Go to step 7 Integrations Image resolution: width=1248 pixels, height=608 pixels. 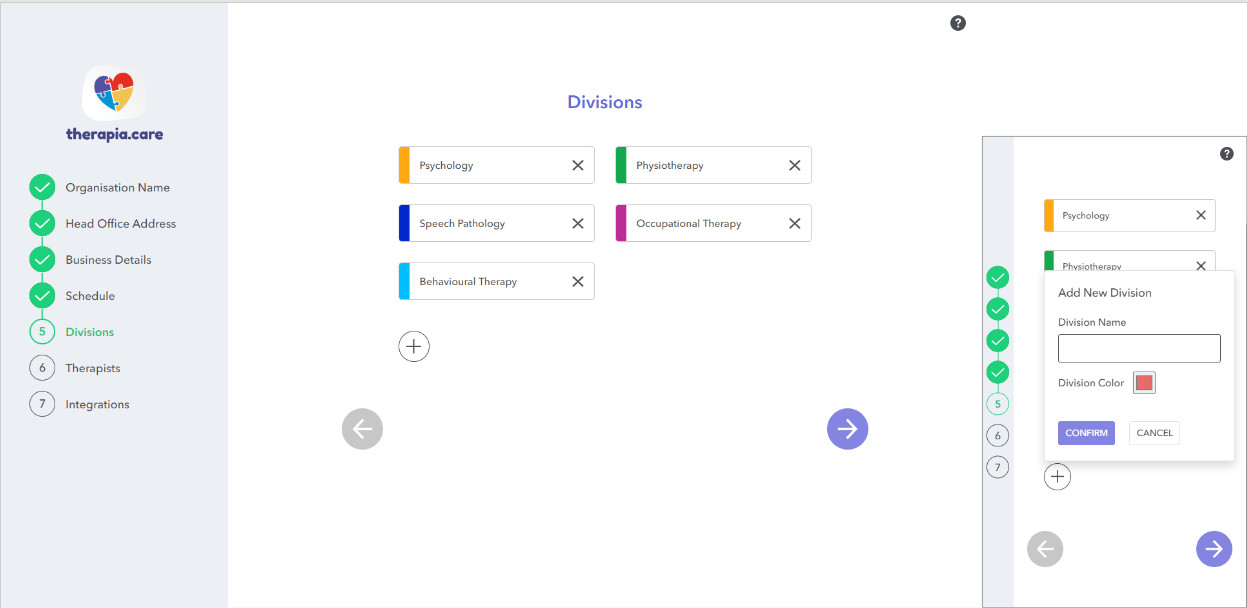point(97,404)
